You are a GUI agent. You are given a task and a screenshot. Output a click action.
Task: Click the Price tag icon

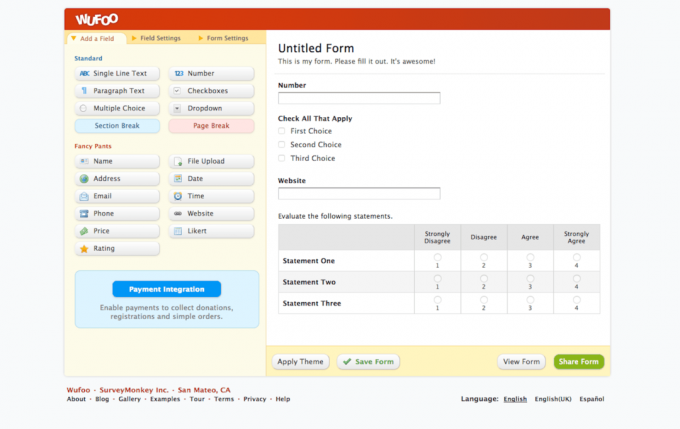[x=84, y=231]
